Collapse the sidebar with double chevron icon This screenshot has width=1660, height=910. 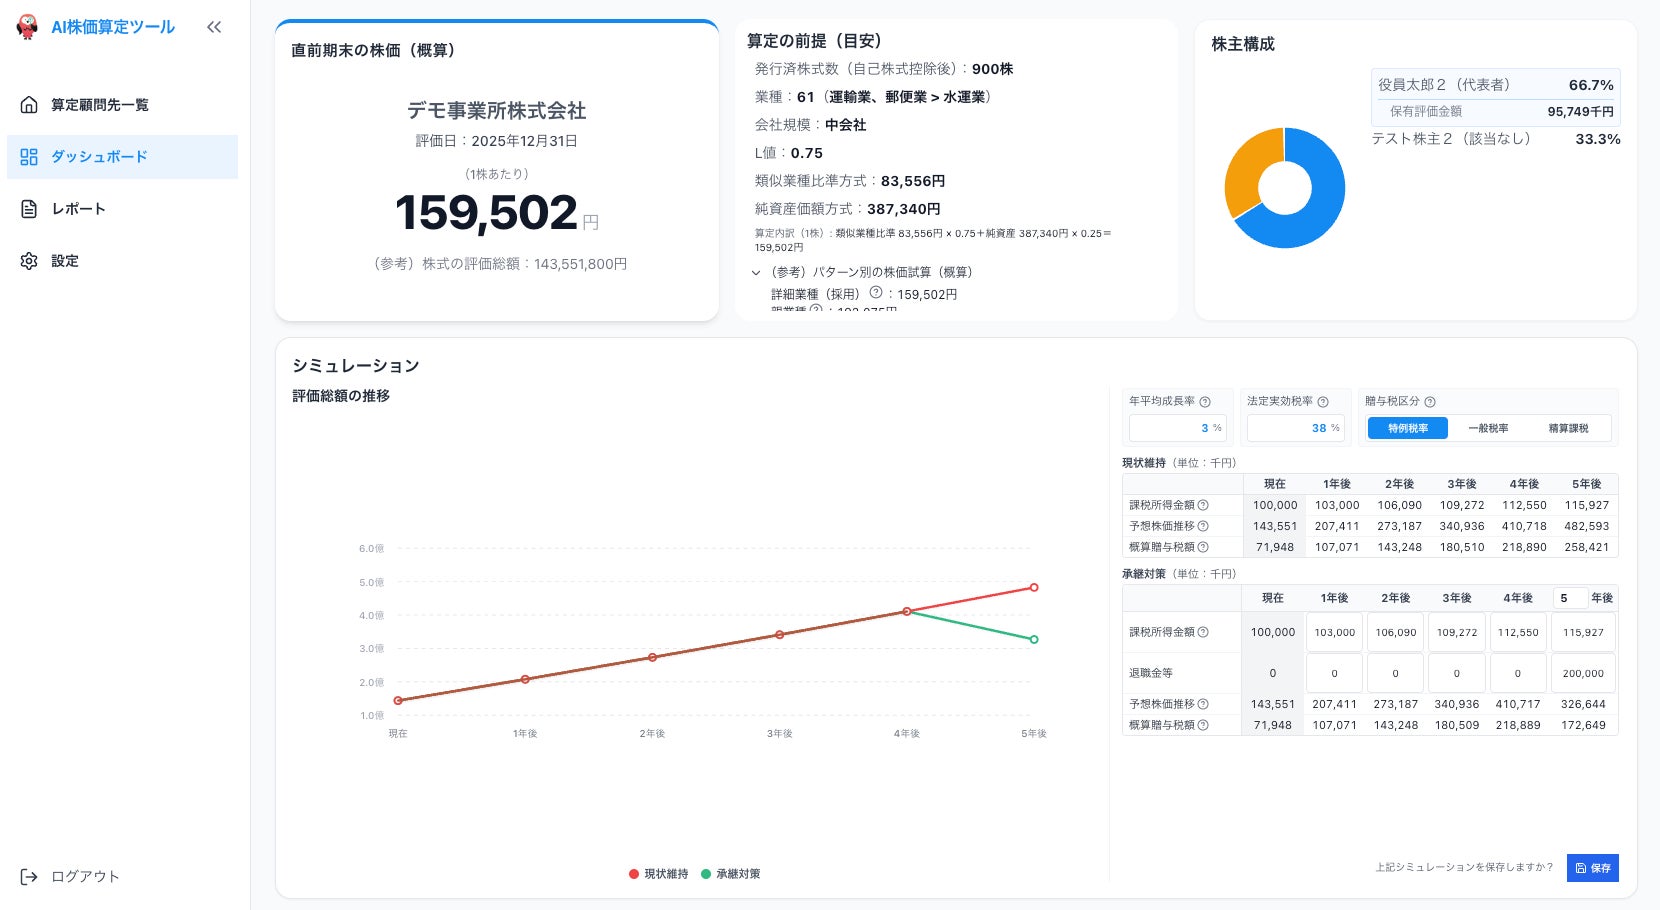[x=214, y=27]
